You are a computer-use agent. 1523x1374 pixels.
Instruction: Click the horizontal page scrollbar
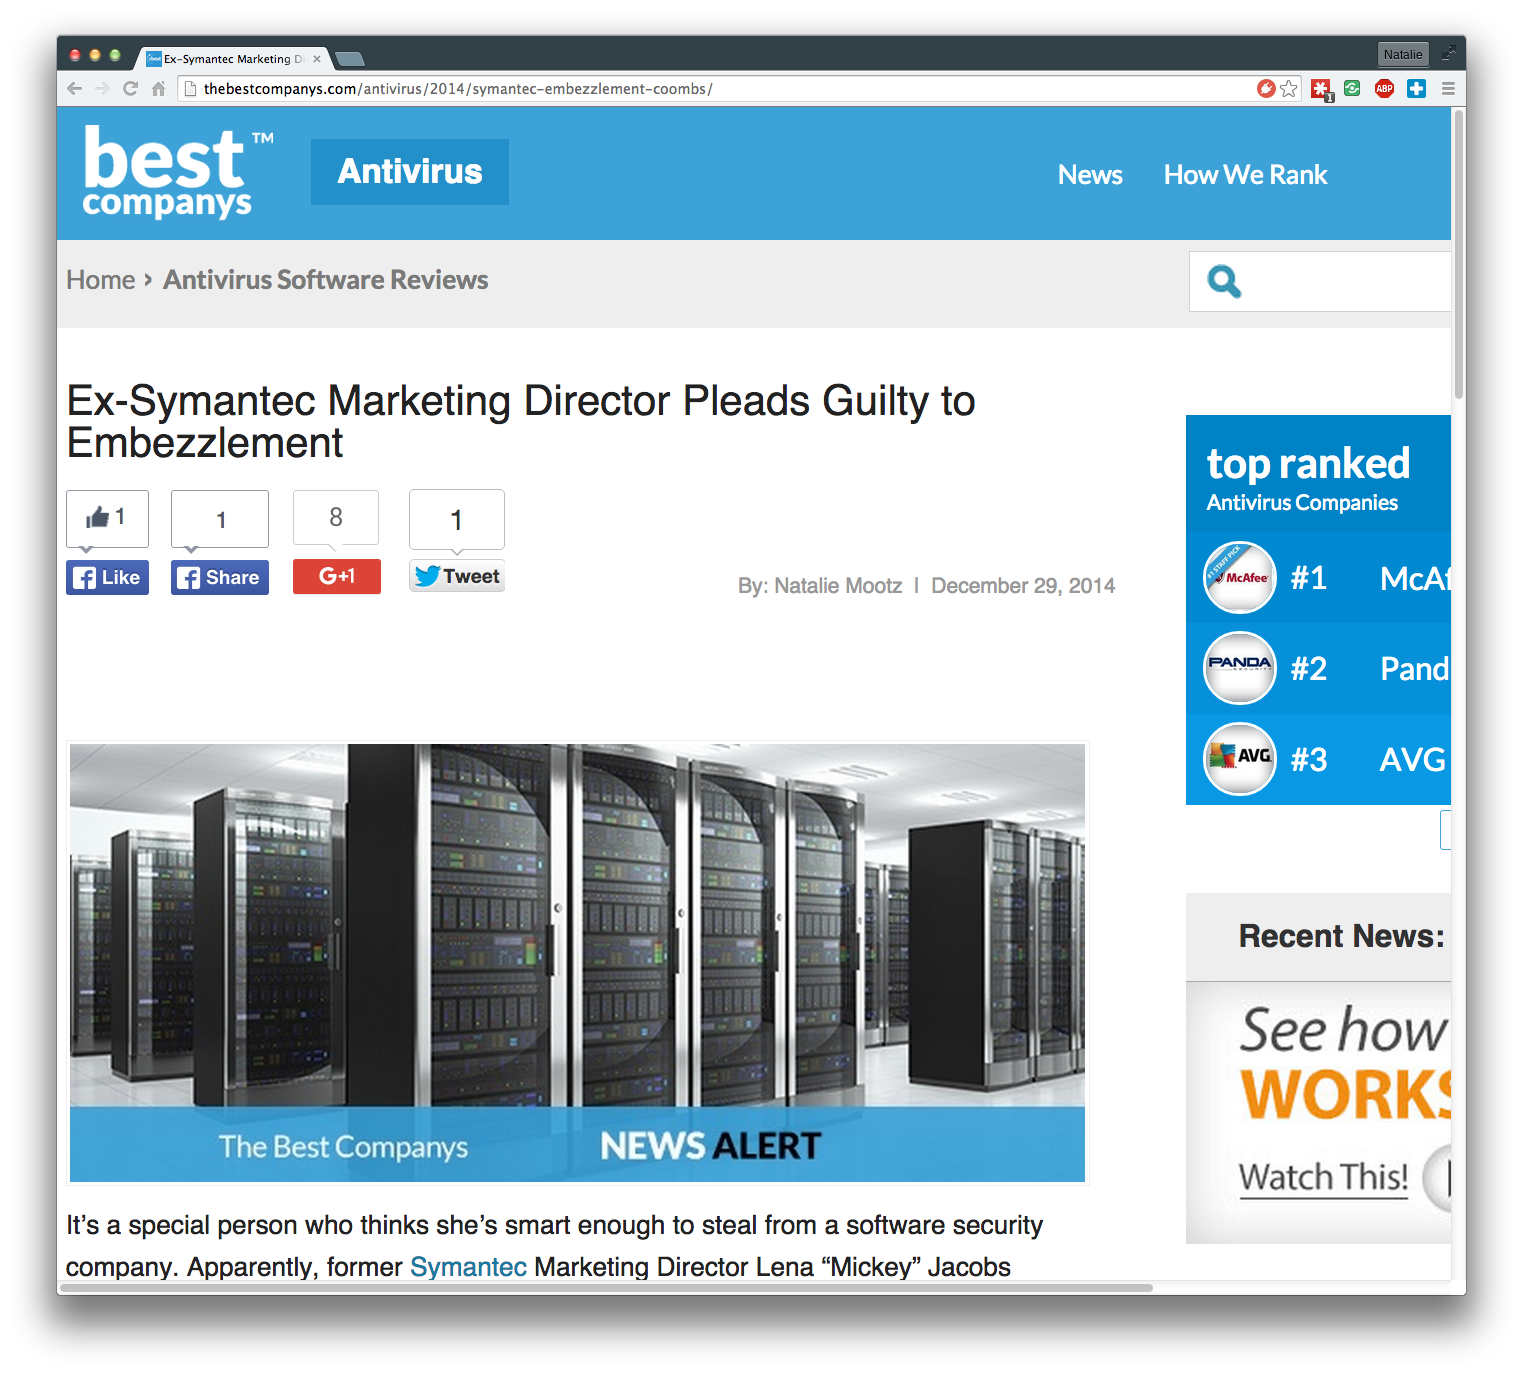point(605,1288)
